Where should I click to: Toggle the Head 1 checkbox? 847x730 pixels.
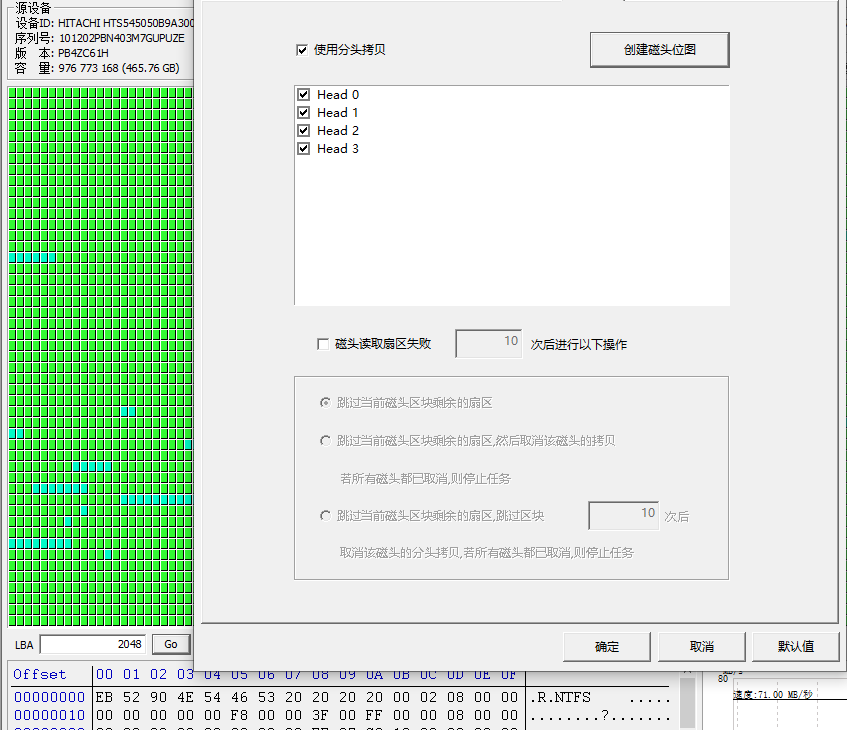point(304,112)
